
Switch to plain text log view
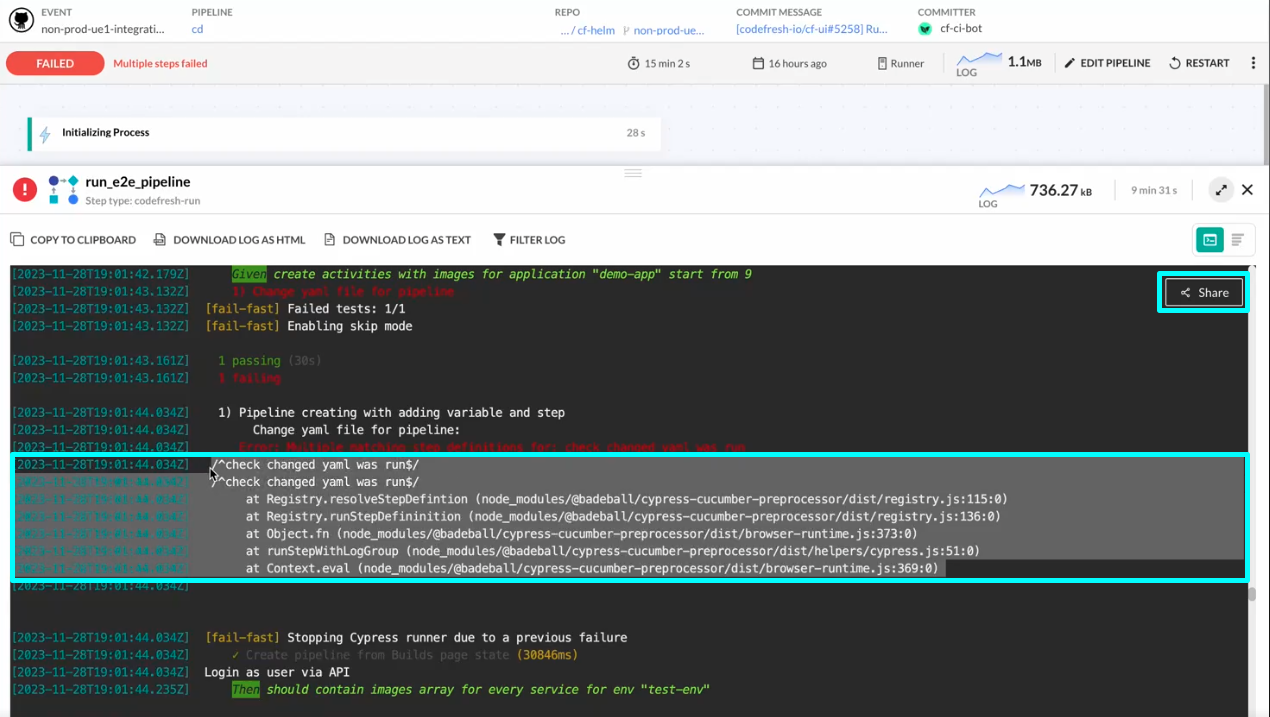pos(1238,240)
